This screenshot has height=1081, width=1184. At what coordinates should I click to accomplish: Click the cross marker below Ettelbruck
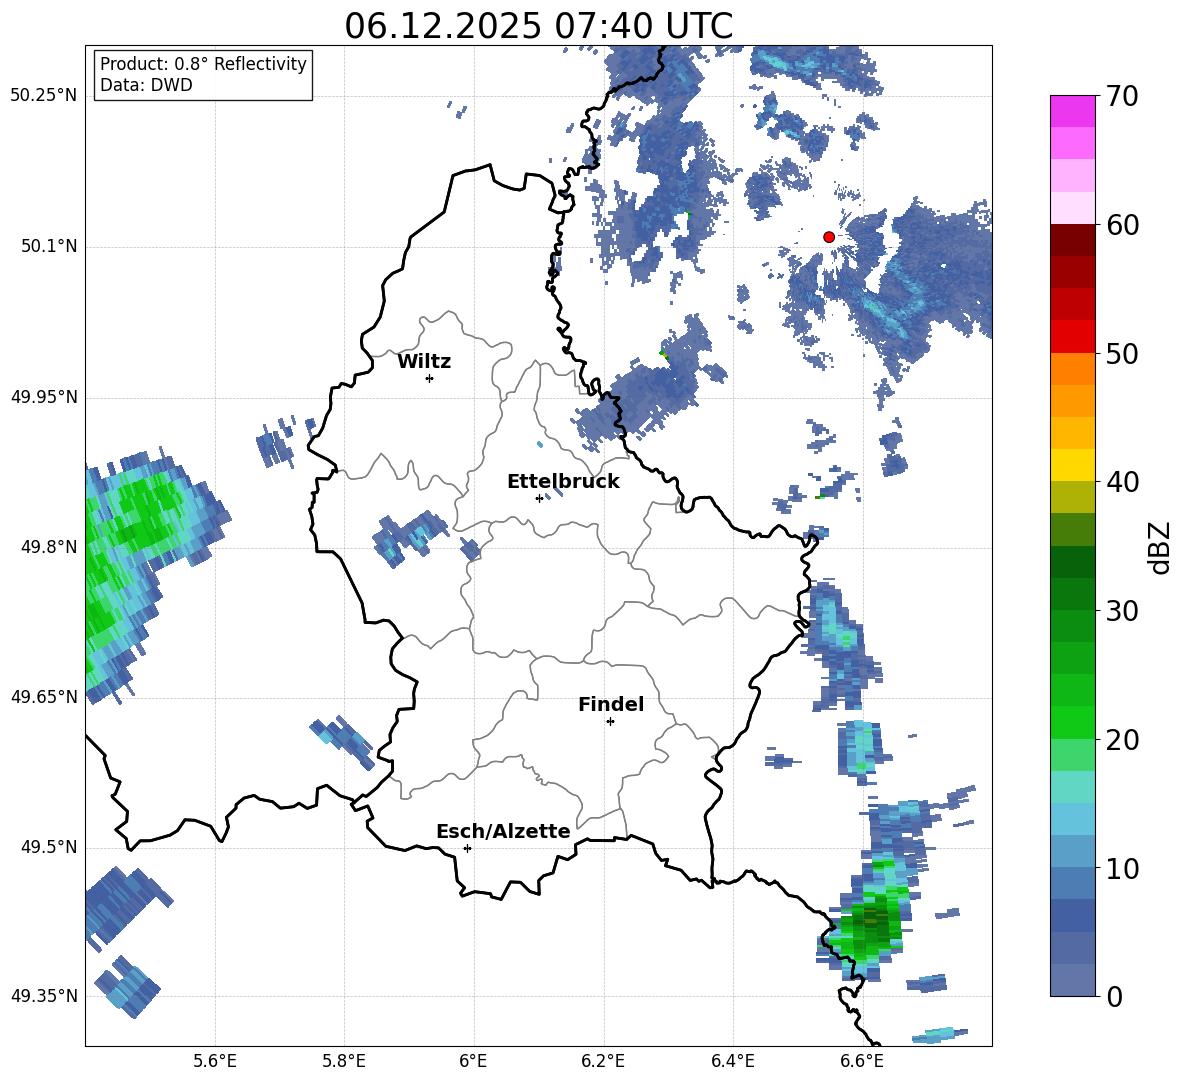click(539, 498)
